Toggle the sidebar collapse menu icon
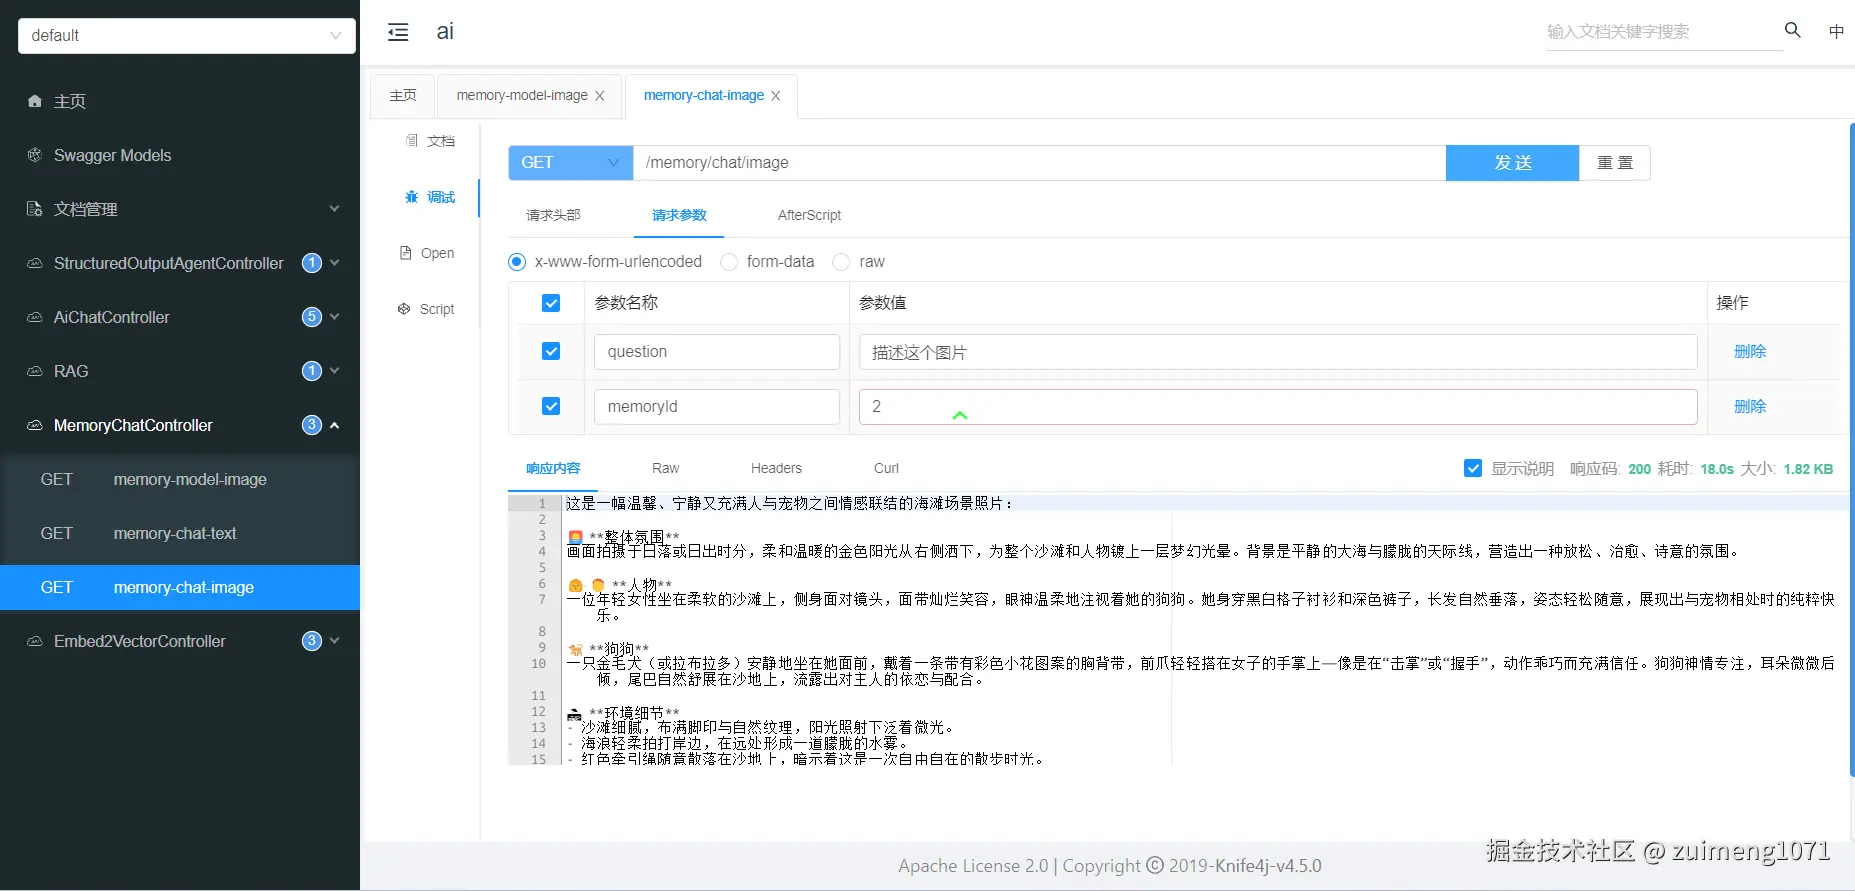The image size is (1855, 891). tap(398, 32)
